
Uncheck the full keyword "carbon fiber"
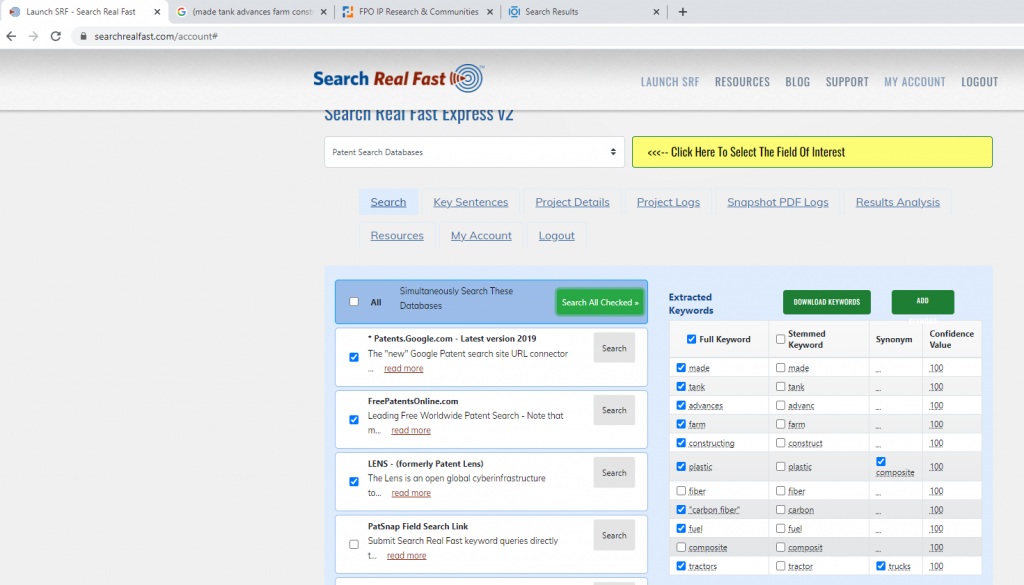(x=681, y=510)
